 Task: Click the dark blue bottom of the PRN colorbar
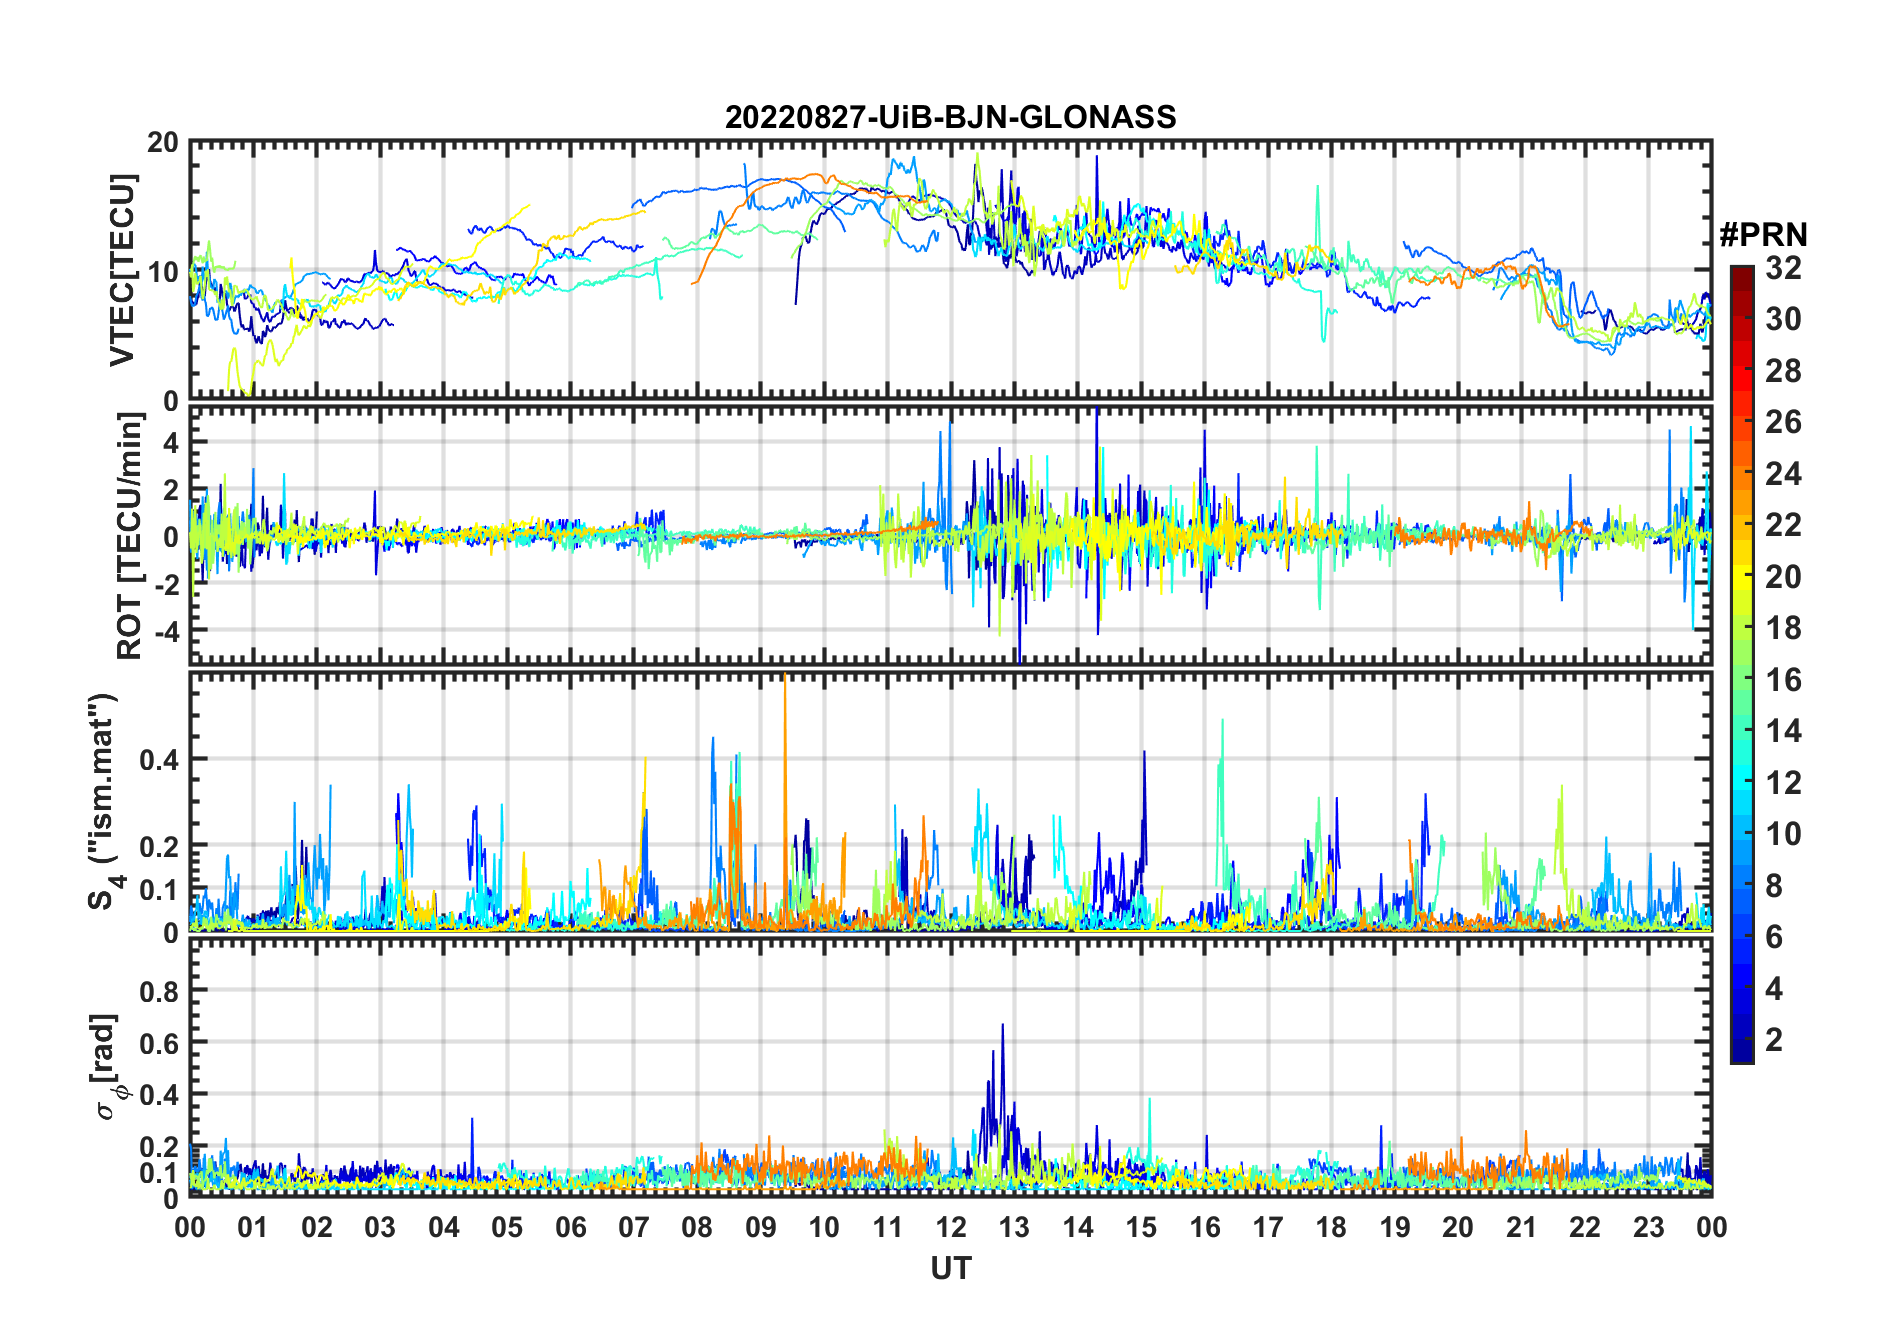[x=1741, y=1055]
